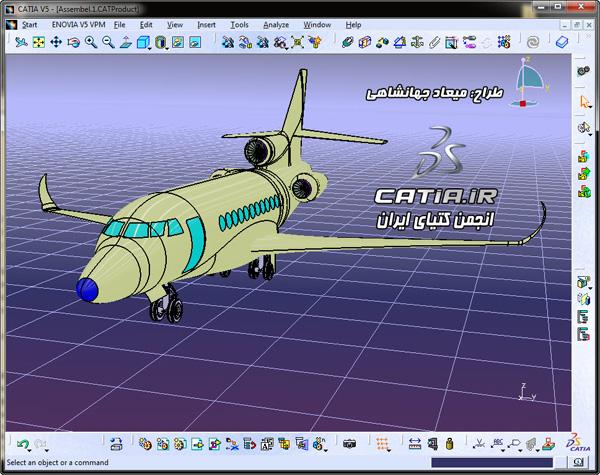Click the Zoom Out magnifier icon
600x475 pixels.
coord(108,42)
